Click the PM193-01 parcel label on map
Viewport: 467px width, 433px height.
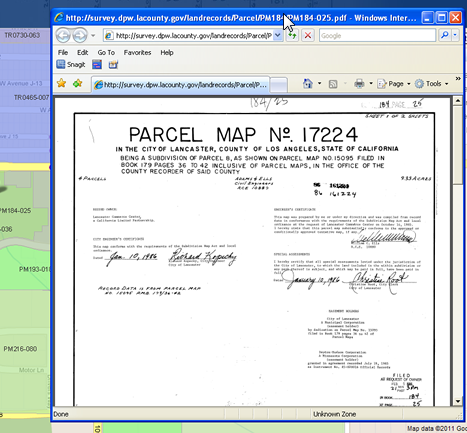tap(34, 269)
